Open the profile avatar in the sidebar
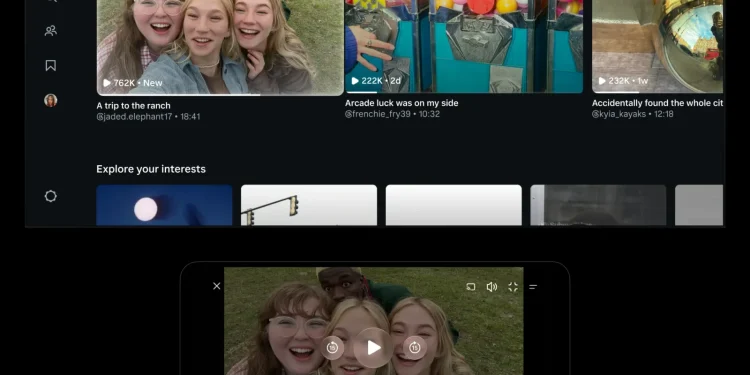Screen dimensions: 750x375 click(51, 100)
